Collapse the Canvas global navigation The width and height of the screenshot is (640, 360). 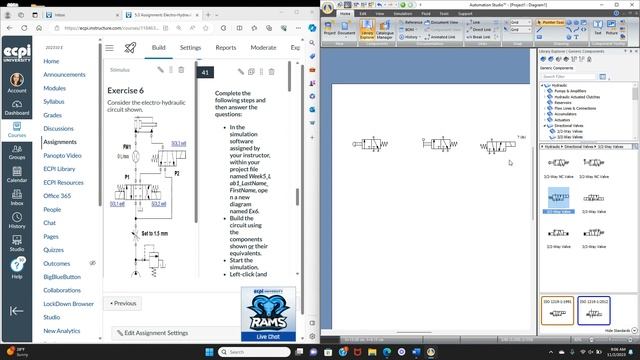tap(16, 311)
